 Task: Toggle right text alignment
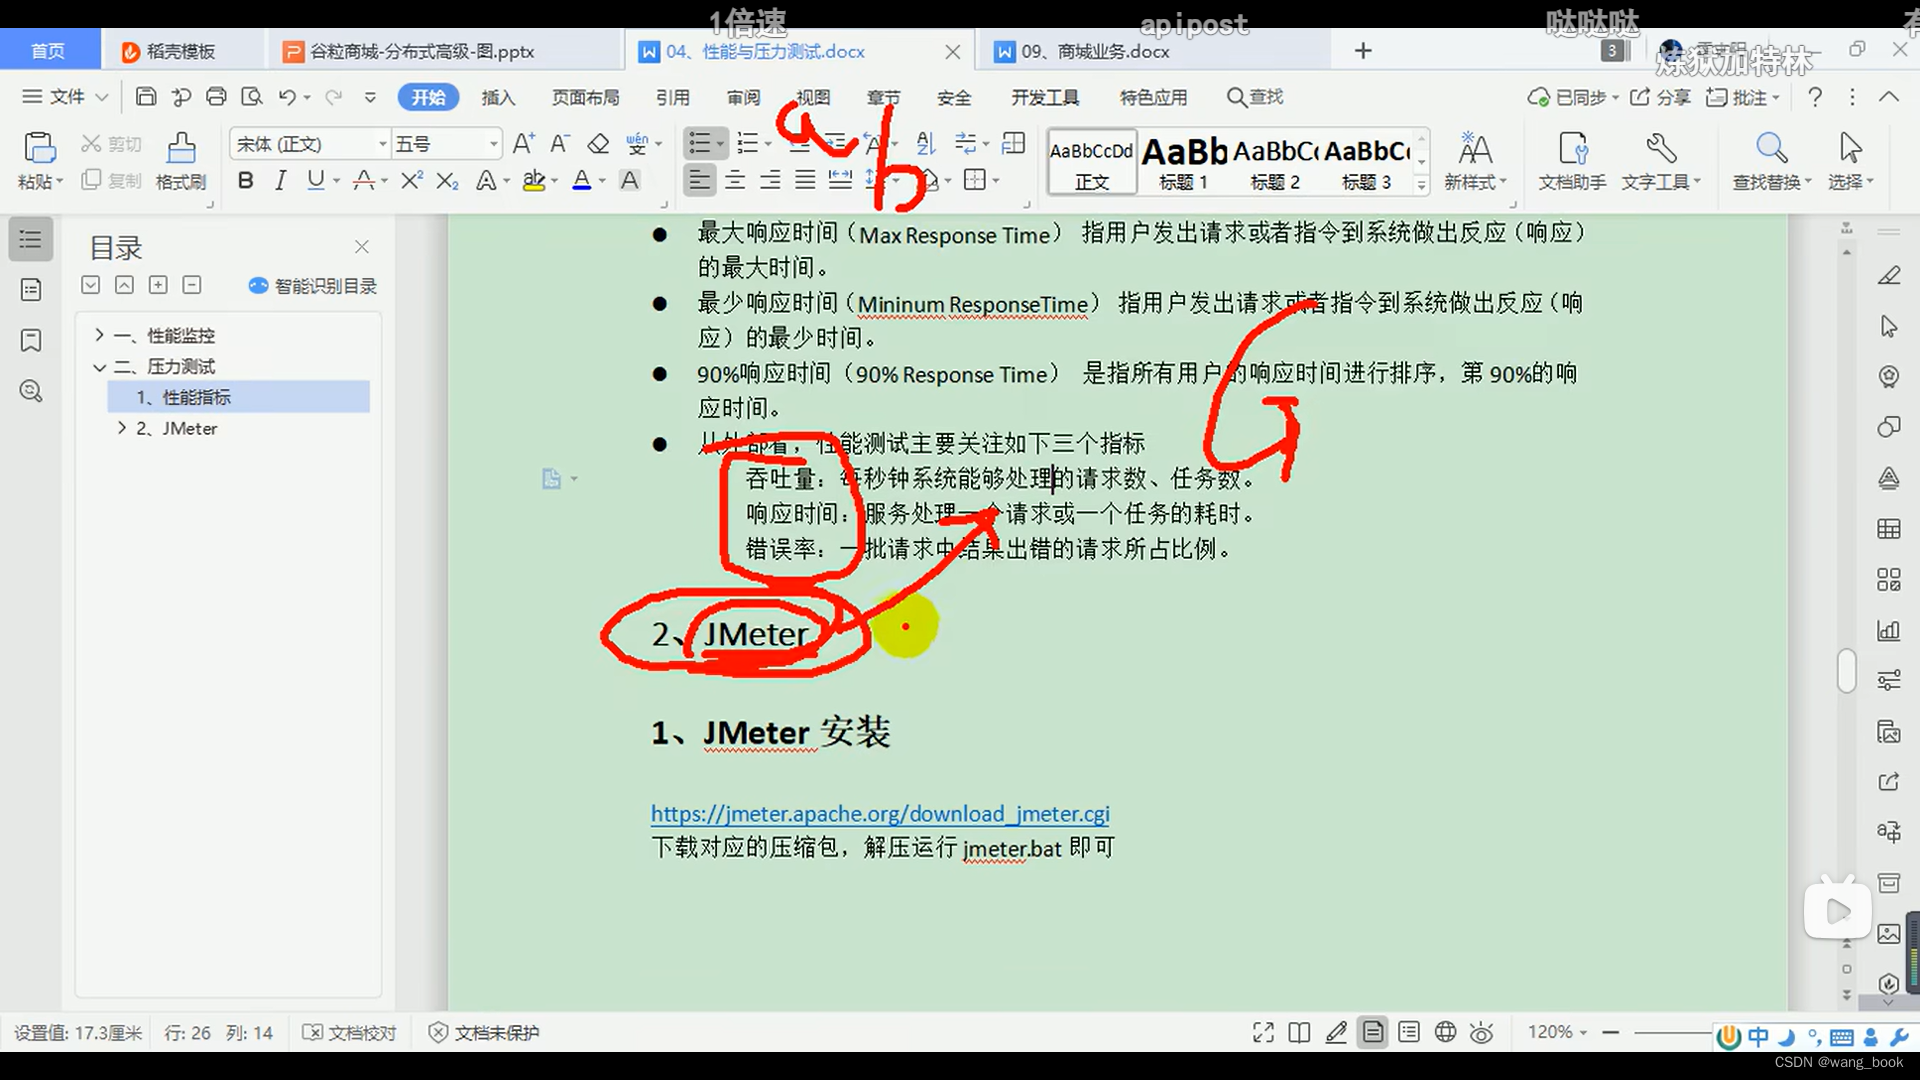770,180
